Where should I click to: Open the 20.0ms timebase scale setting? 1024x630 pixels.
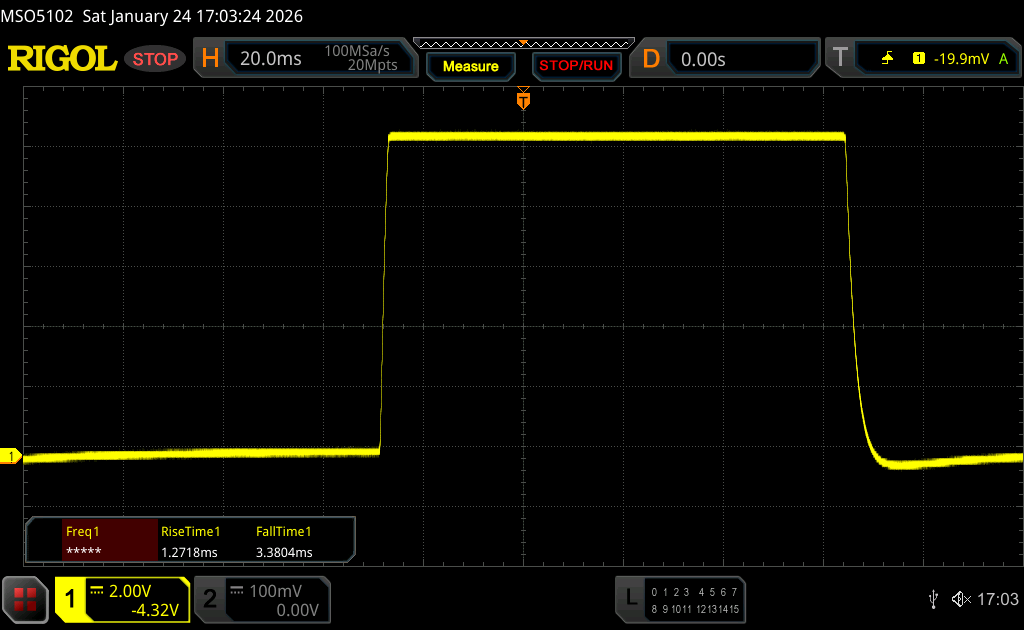pos(270,59)
